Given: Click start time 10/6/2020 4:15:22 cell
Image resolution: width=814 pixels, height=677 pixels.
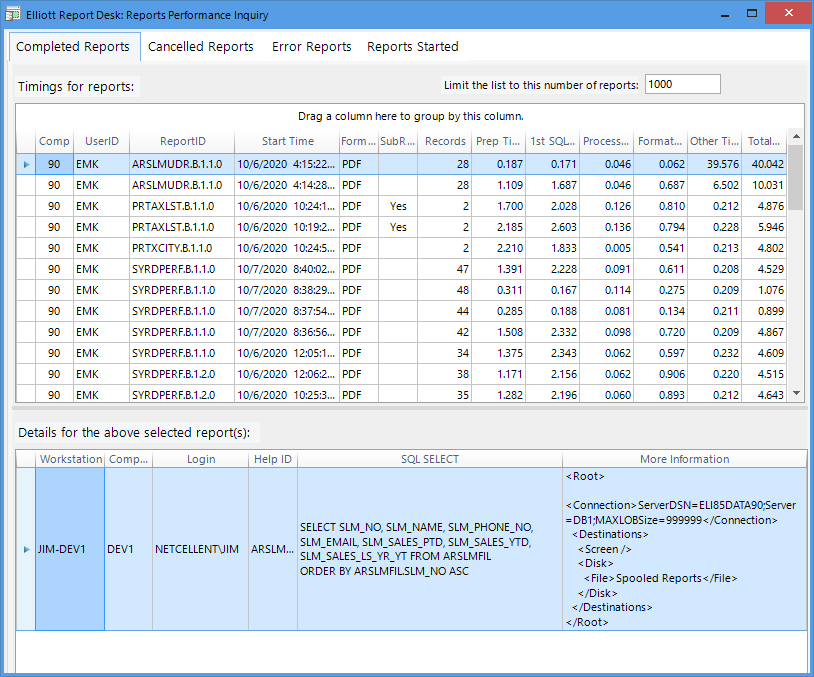Looking at the screenshot, I should pos(287,165).
